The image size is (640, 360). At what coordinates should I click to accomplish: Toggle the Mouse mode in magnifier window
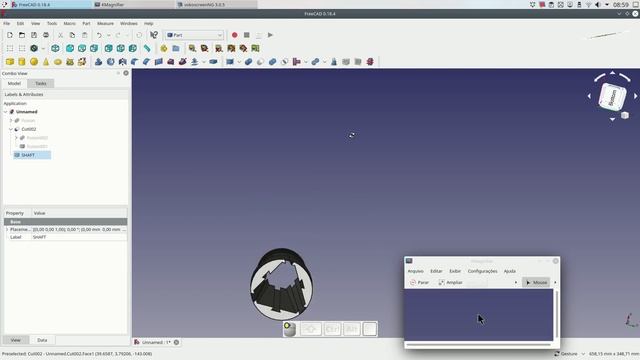tap(536, 282)
